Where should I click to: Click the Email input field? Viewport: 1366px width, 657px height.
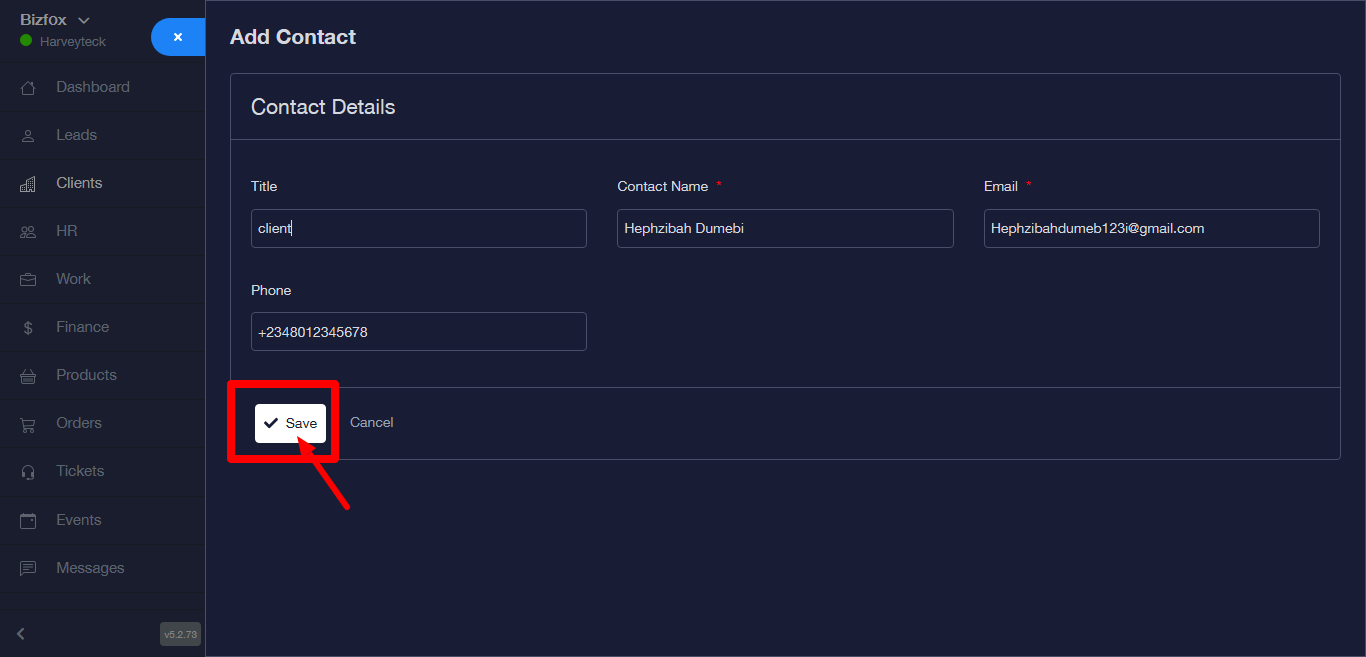point(1151,228)
